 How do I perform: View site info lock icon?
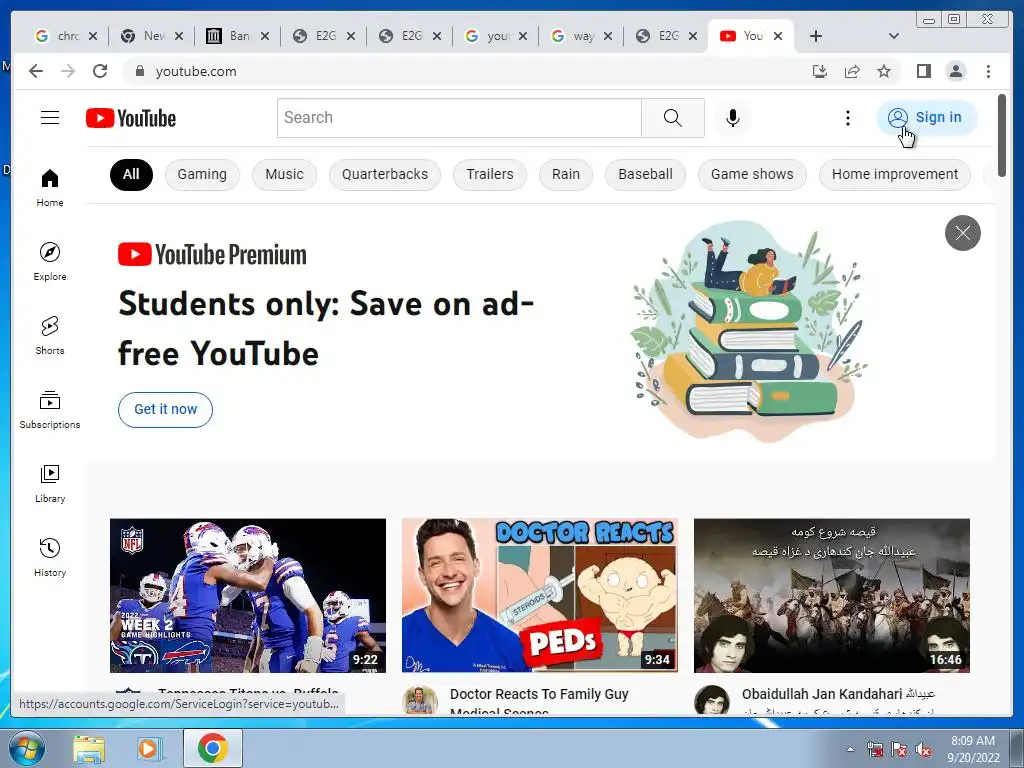coord(139,71)
